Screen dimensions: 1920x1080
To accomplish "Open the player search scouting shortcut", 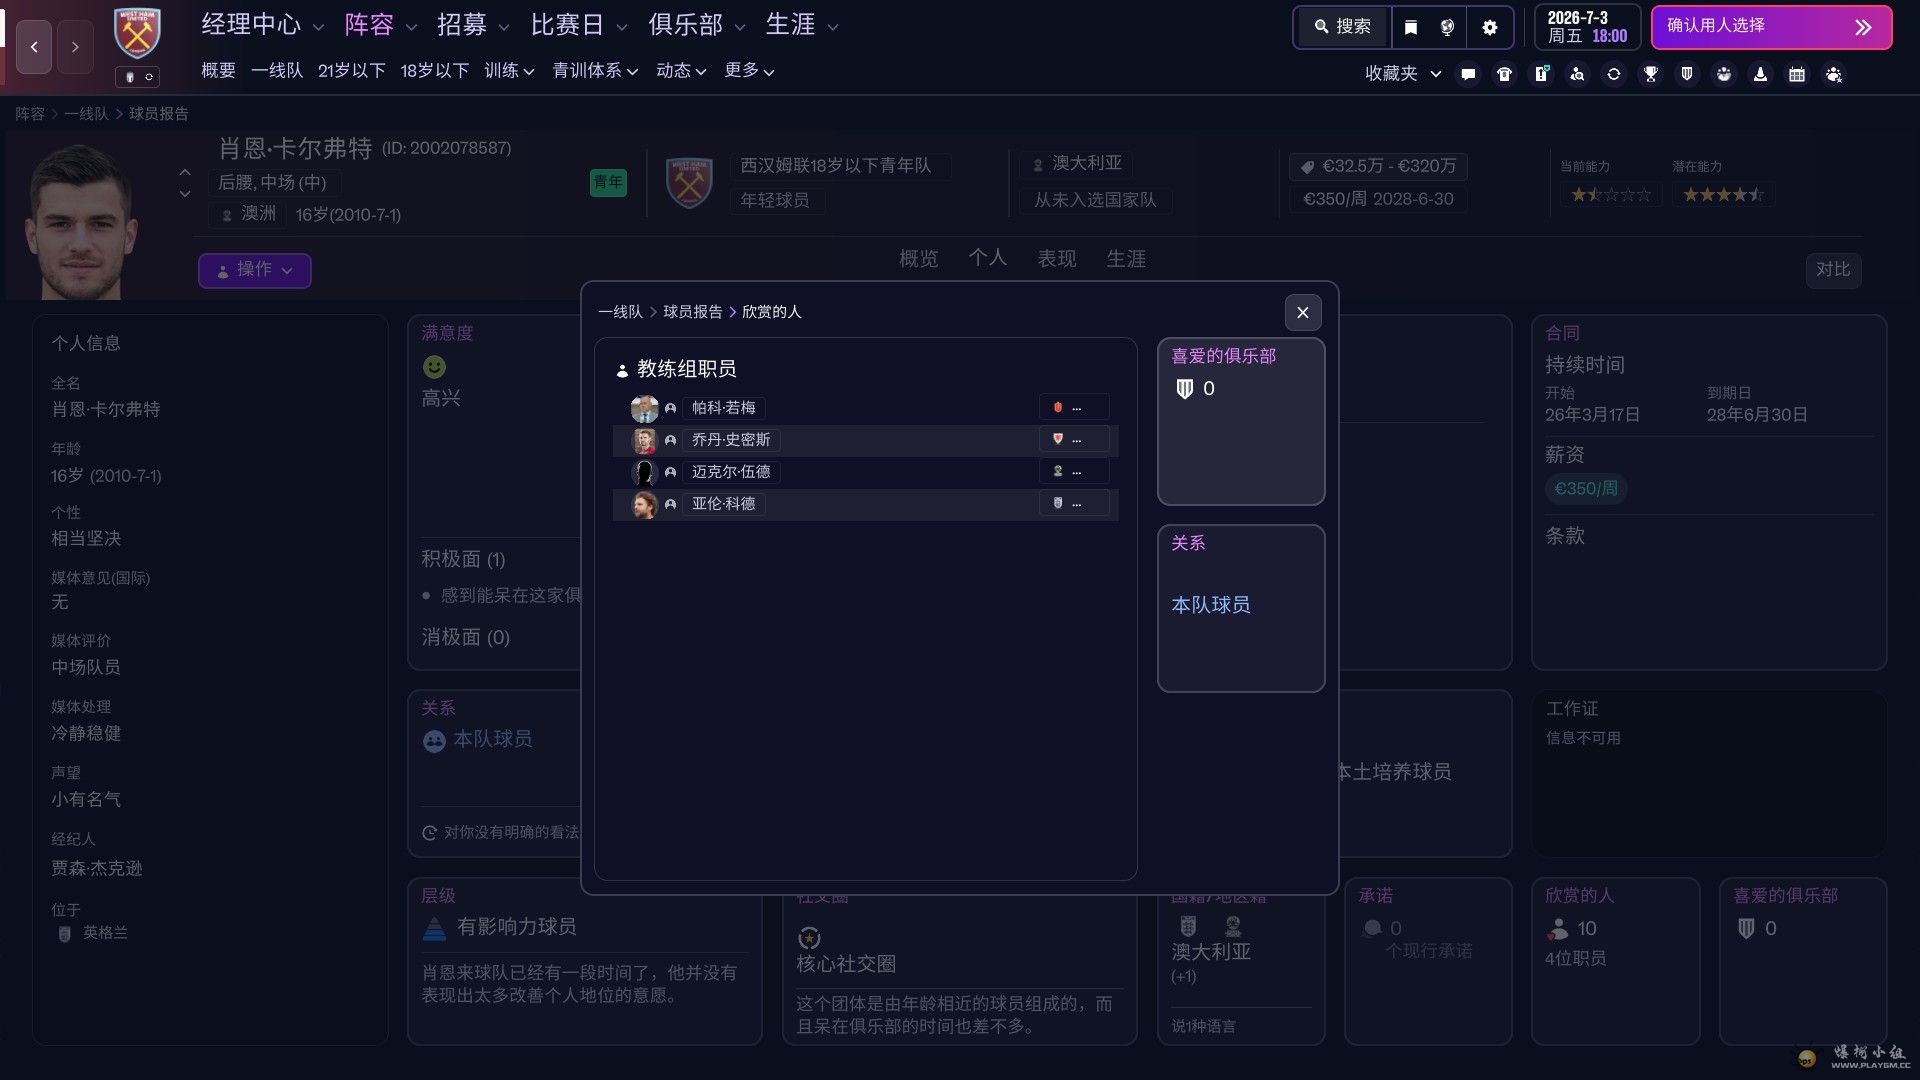I will click(x=1577, y=74).
